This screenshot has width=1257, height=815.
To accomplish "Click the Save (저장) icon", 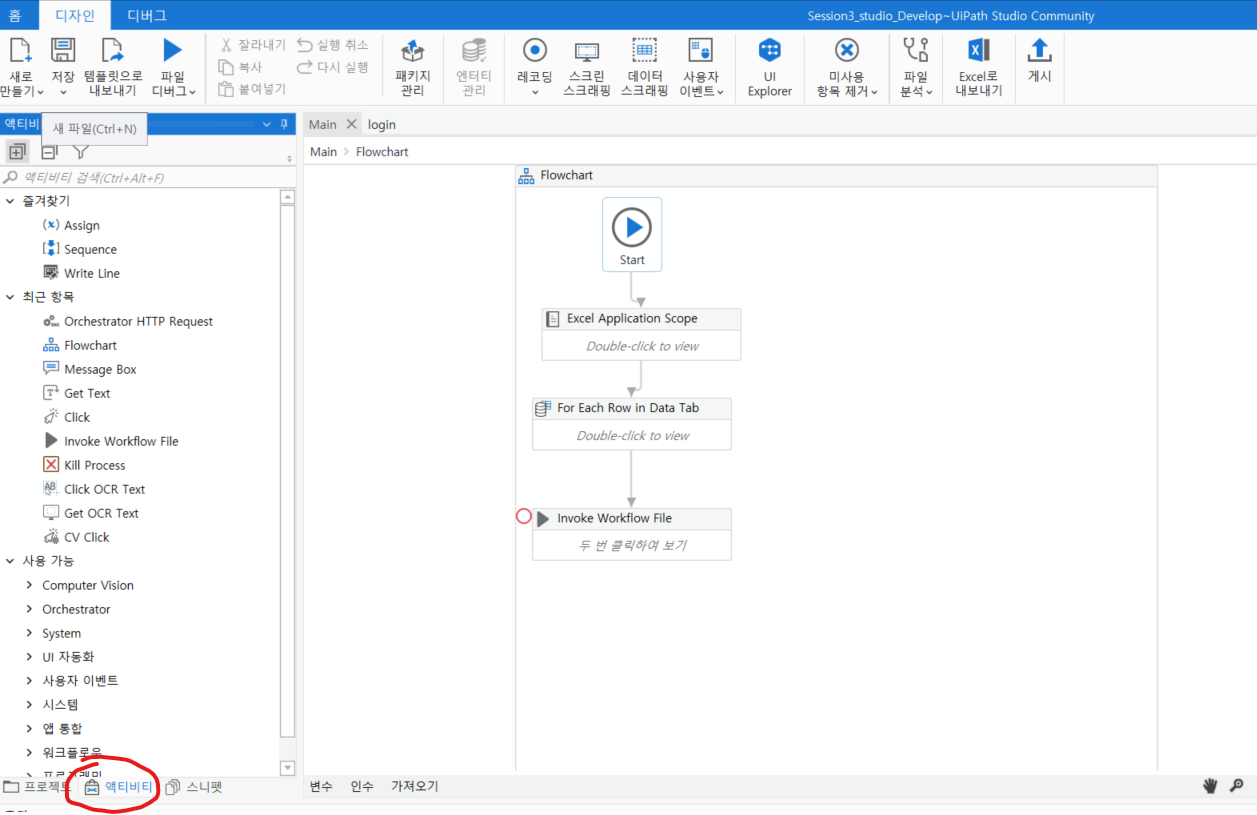I will coord(63,50).
